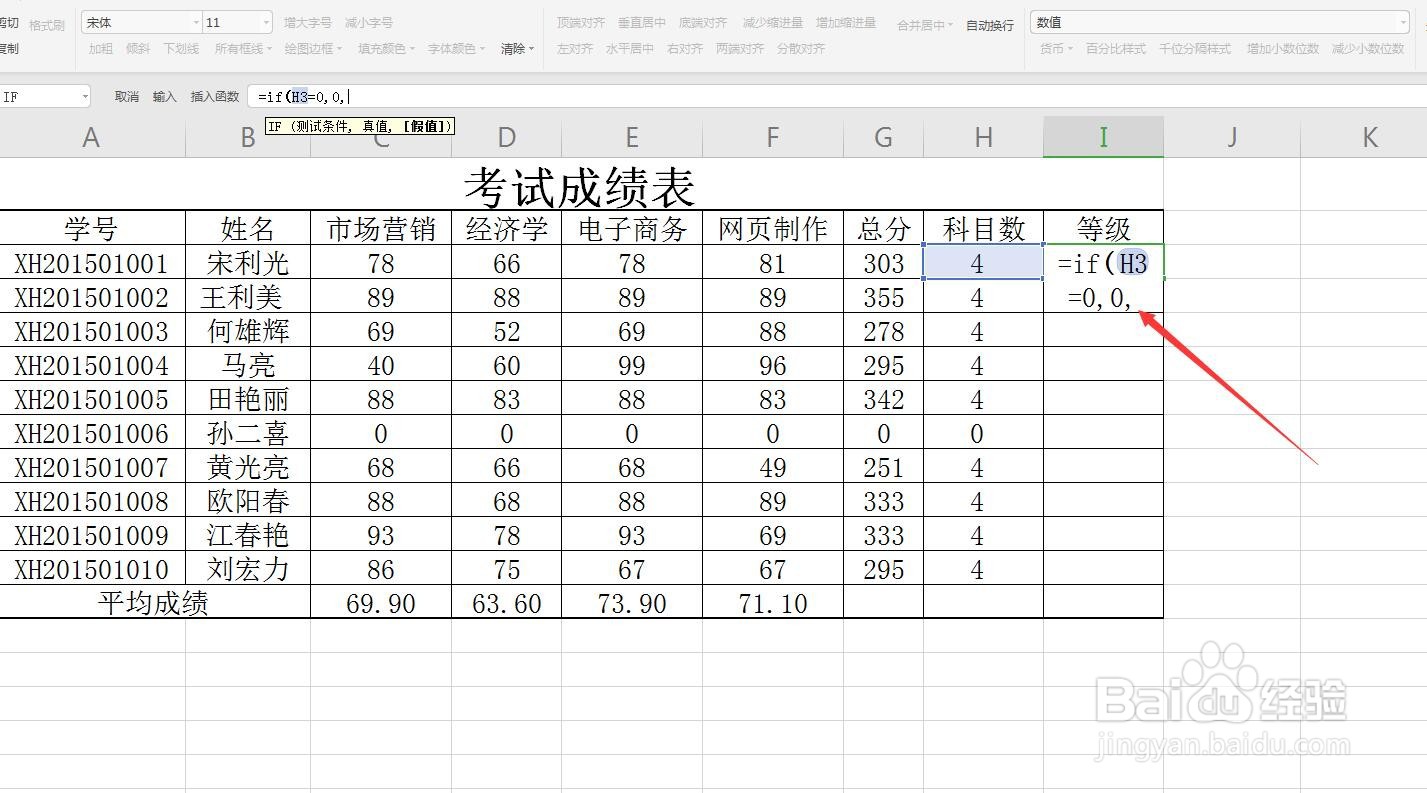This screenshot has width=1427, height=793.
Task: Confirm the formula entry (输入)
Action: tap(165, 96)
